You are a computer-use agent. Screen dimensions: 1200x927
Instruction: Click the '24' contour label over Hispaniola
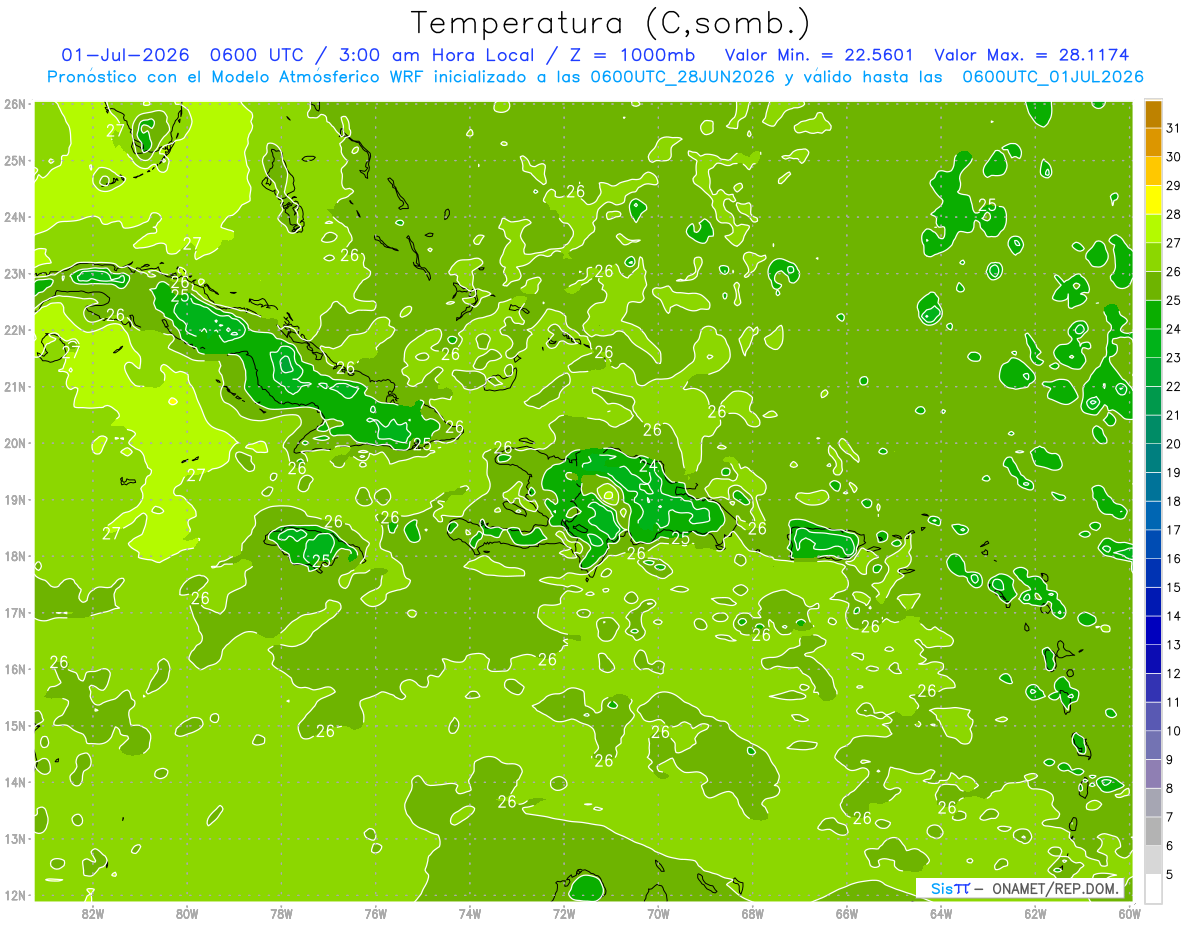coord(648,465)
